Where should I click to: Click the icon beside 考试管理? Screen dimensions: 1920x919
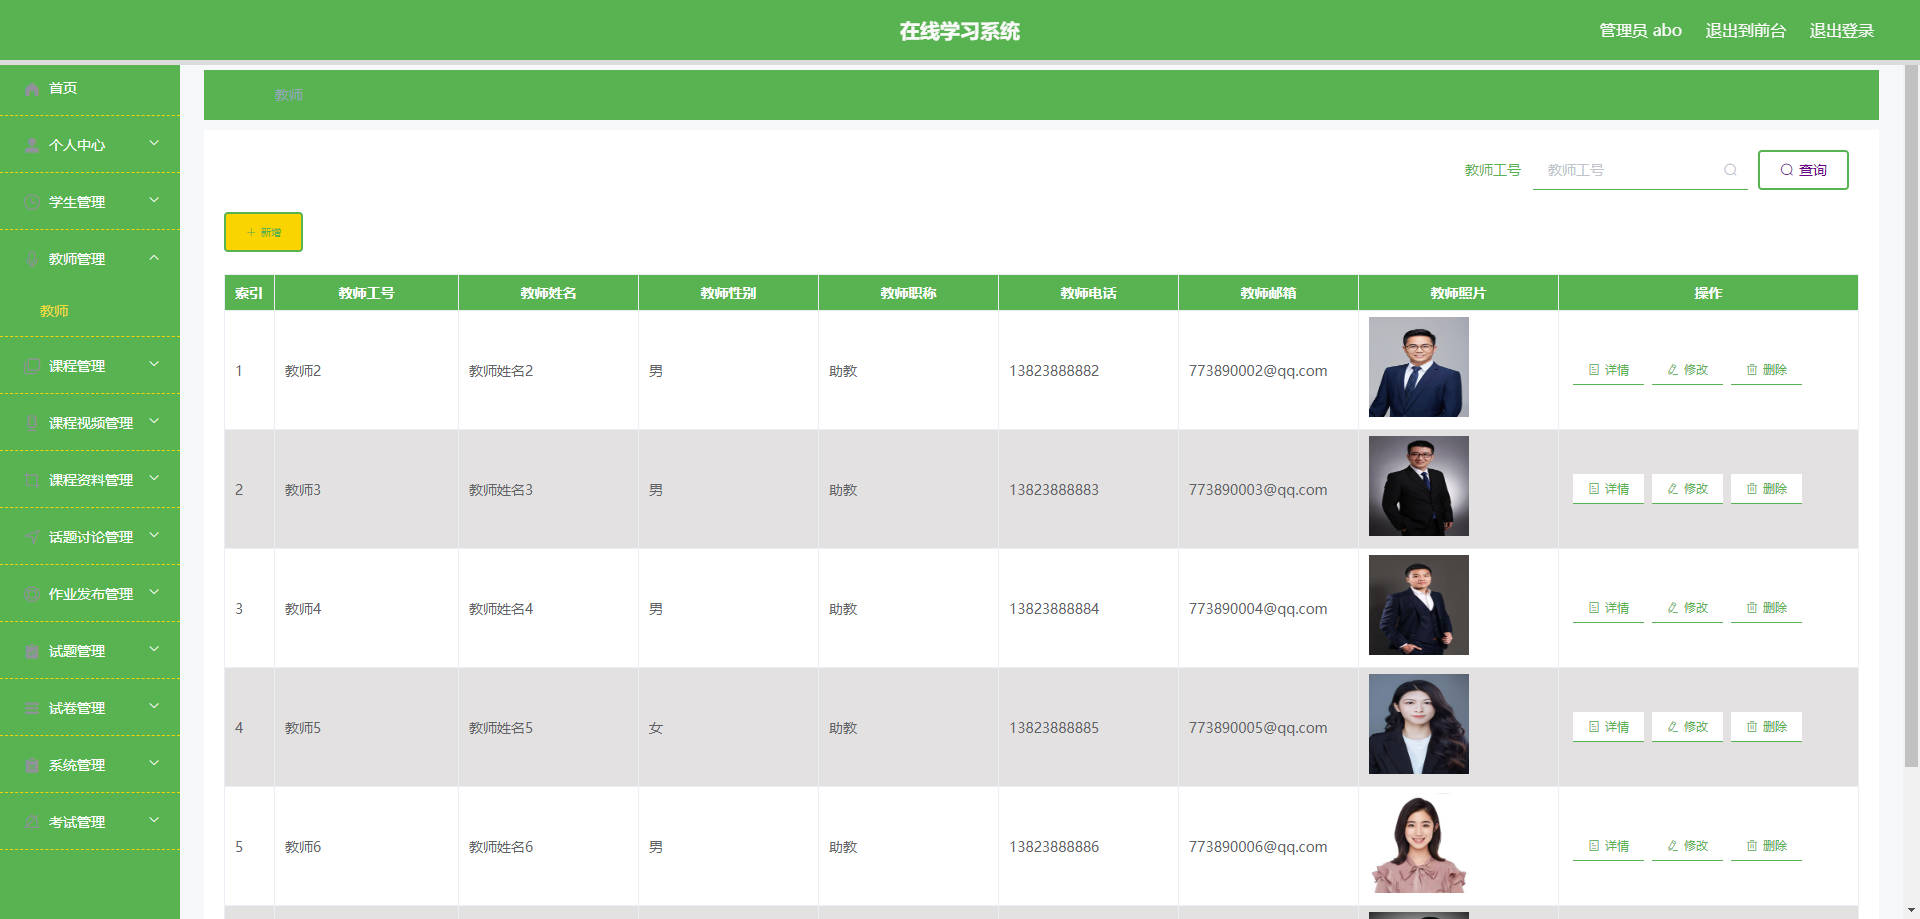pyautogui.click(x=32, y=823)
